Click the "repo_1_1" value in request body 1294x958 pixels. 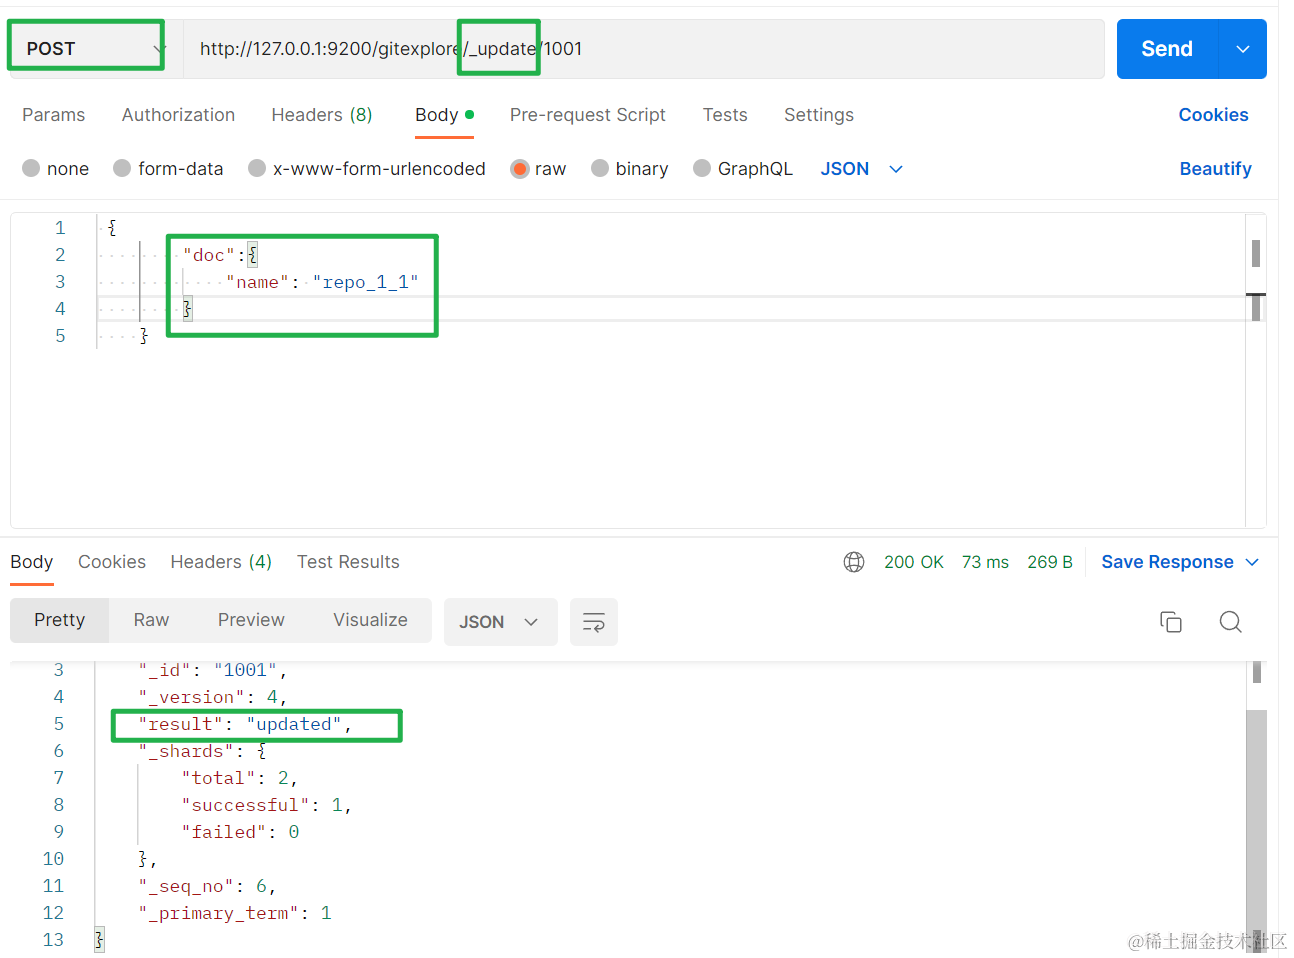pos(366,282)
